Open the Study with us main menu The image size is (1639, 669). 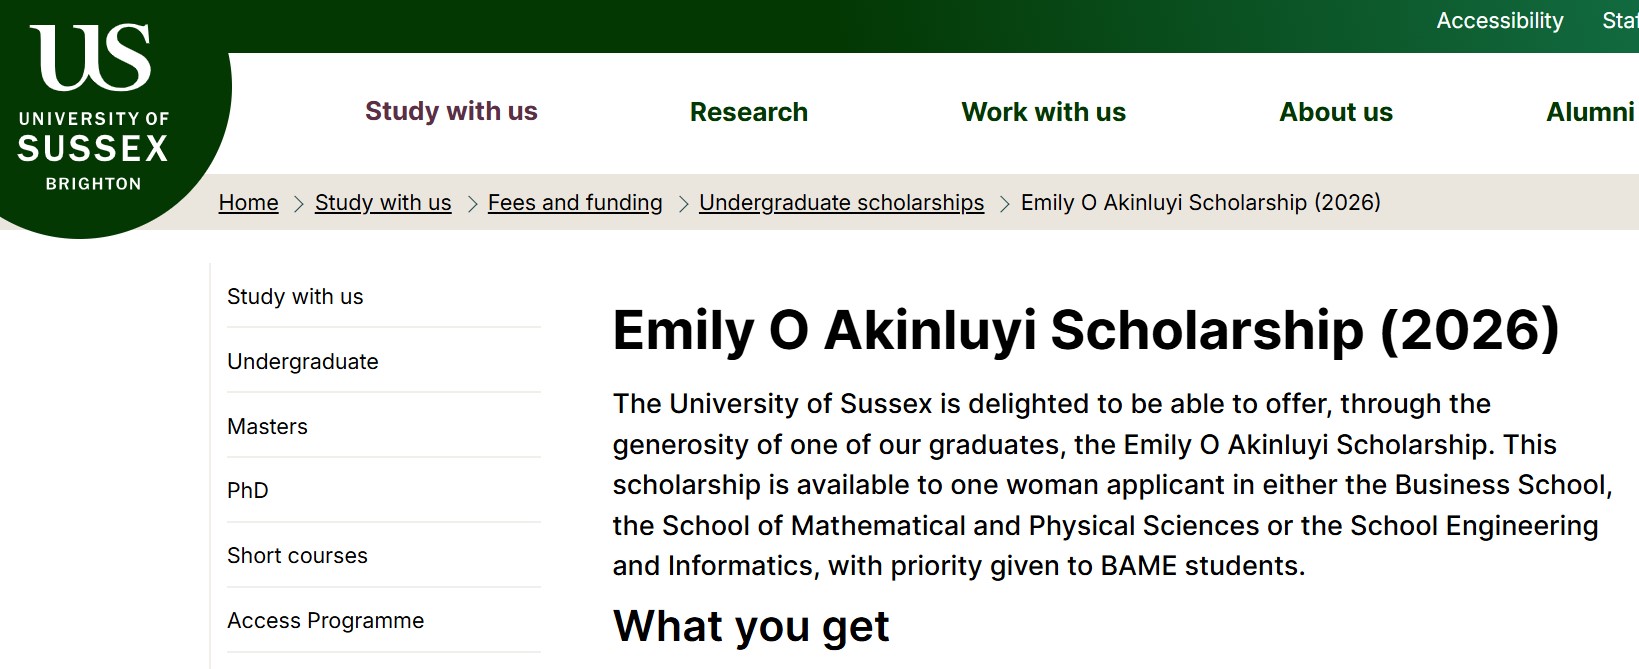[451, 111]
